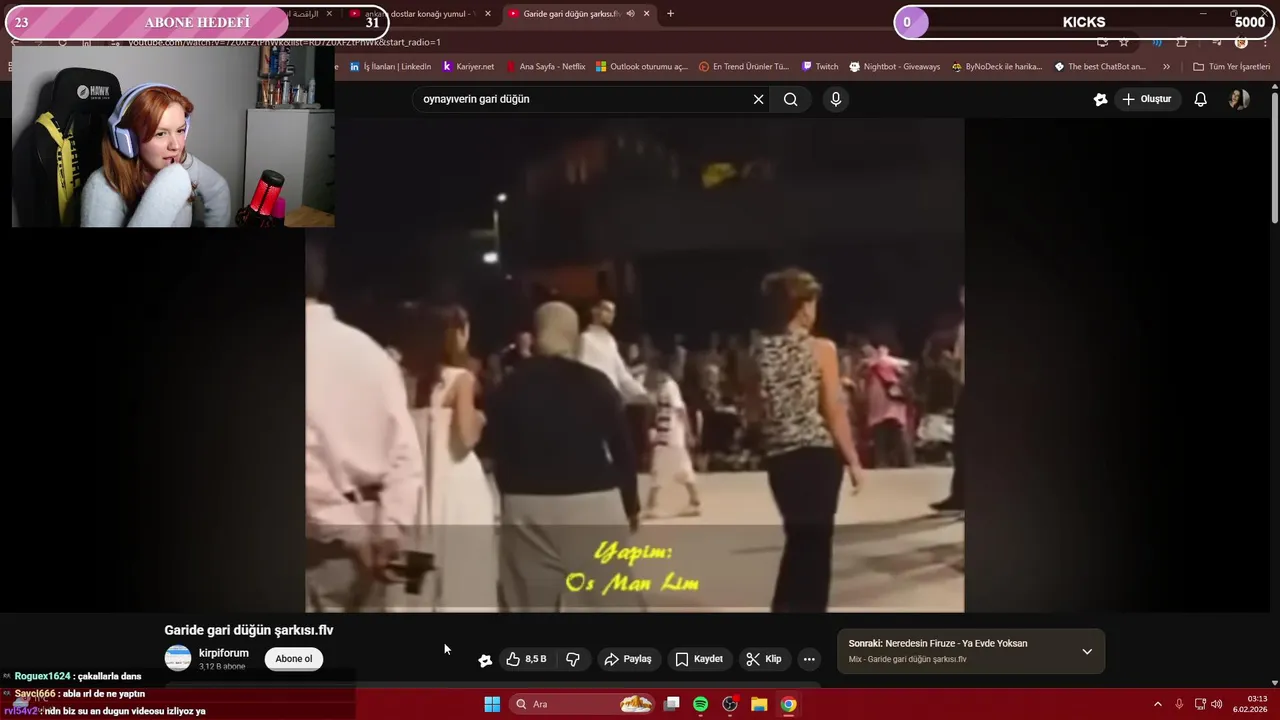Like the video showing 8,5 B
1280x720 pixels.
coord(526,659)
